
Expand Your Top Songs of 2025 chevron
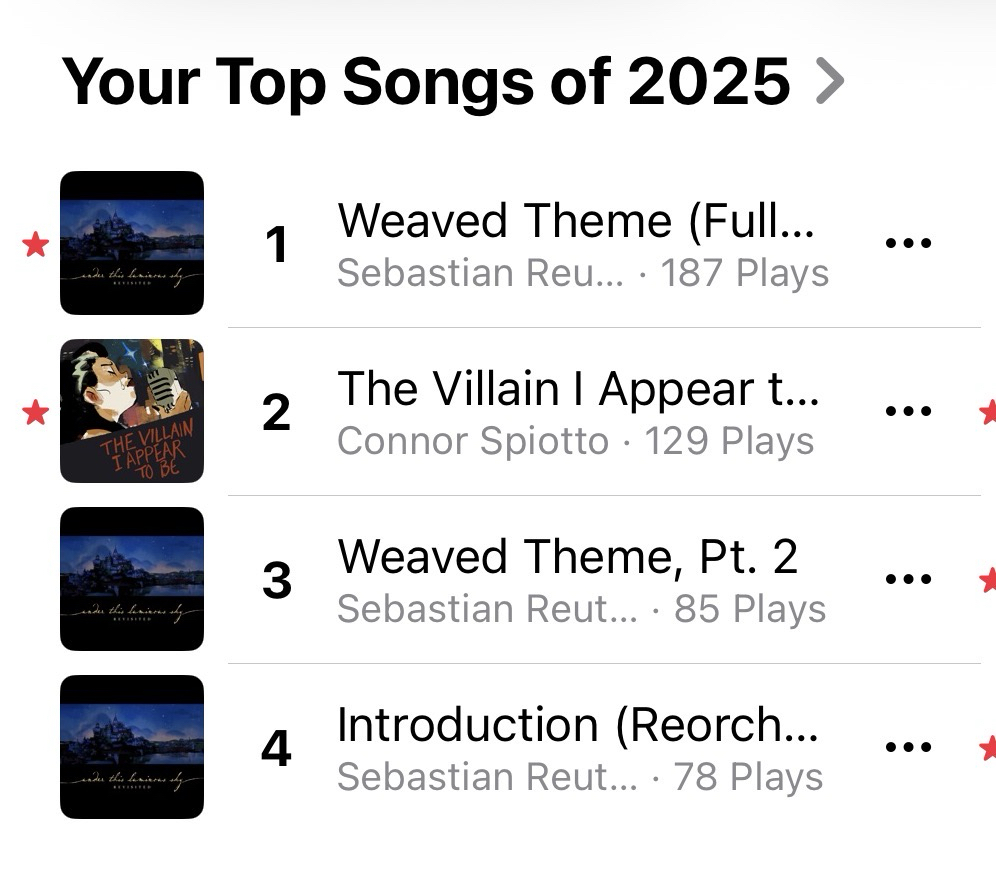click(830, 81)
